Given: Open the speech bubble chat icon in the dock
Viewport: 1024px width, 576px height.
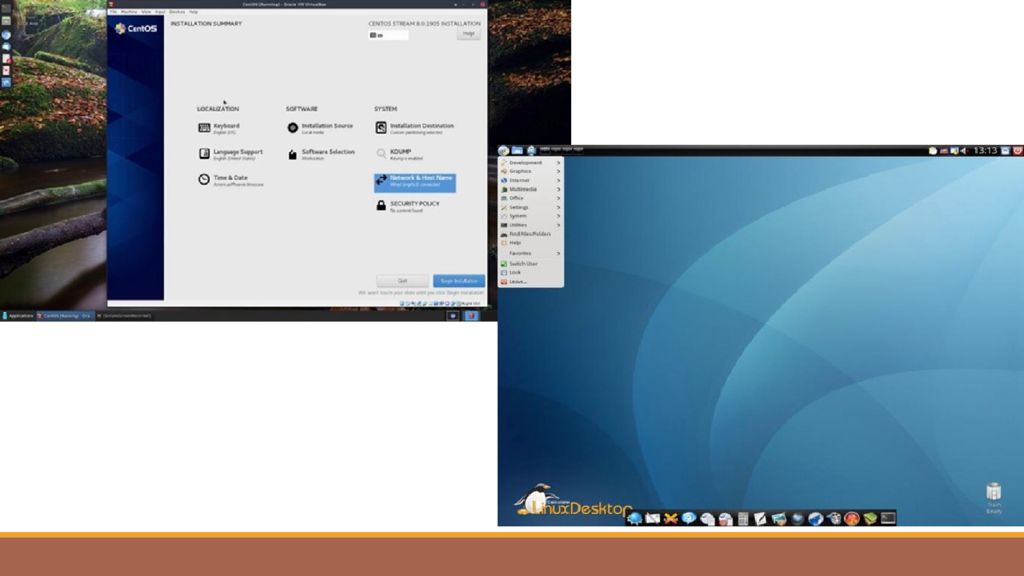Looking at the screenshot, I should coord(689,519).
